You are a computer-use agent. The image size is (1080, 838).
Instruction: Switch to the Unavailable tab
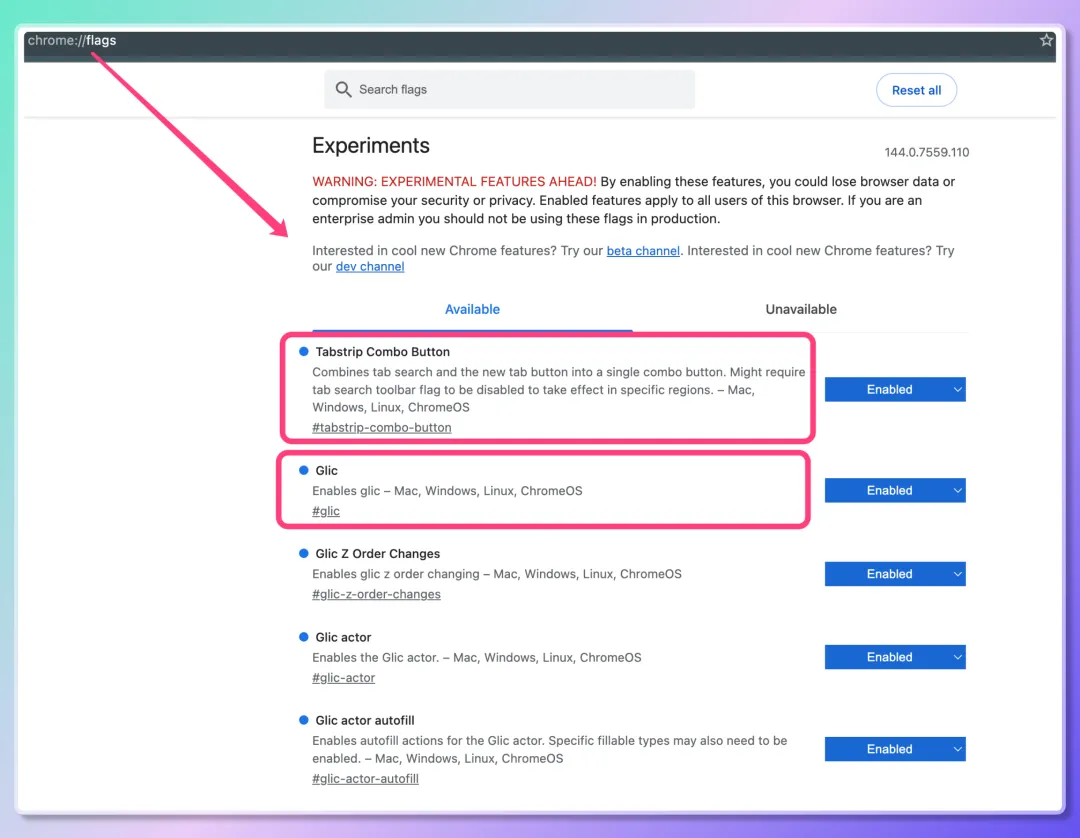(800, 310)
